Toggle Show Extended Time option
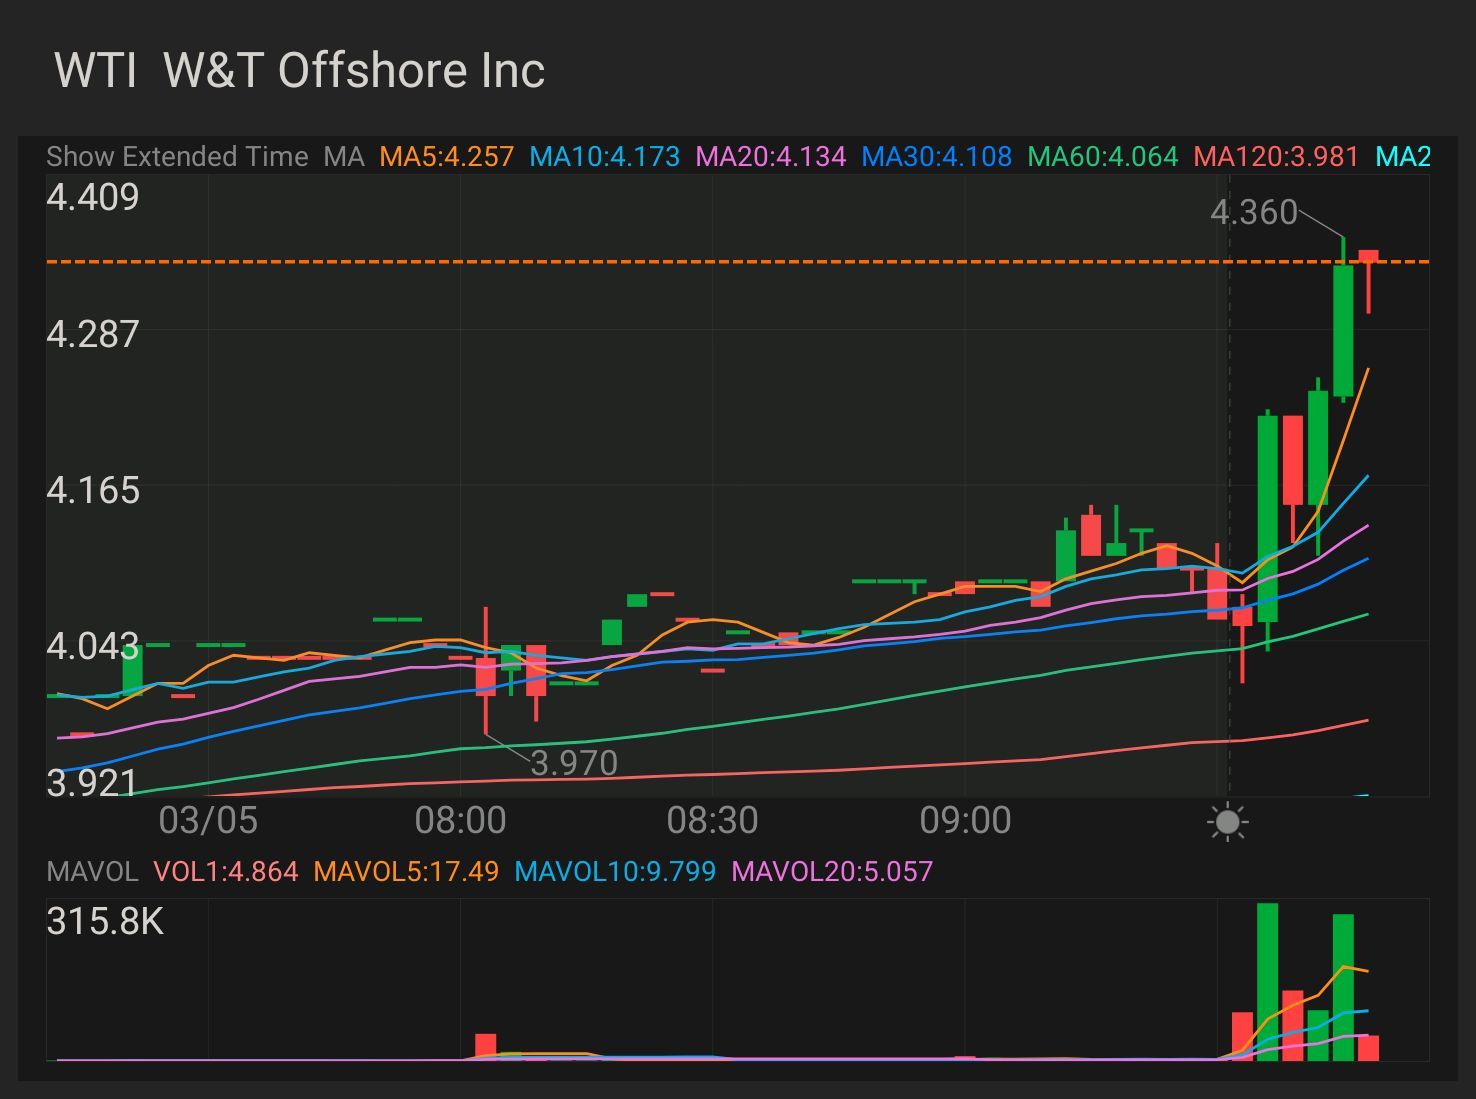Screen dimensions: 1476x1099 click(x=177, y=157)
